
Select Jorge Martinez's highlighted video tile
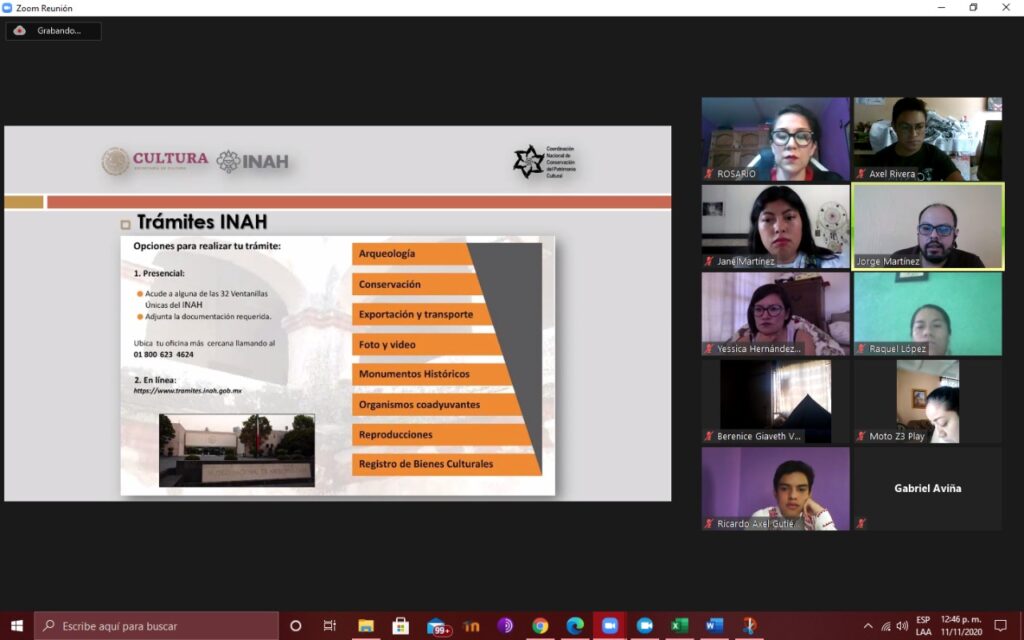tap(927, 225)
